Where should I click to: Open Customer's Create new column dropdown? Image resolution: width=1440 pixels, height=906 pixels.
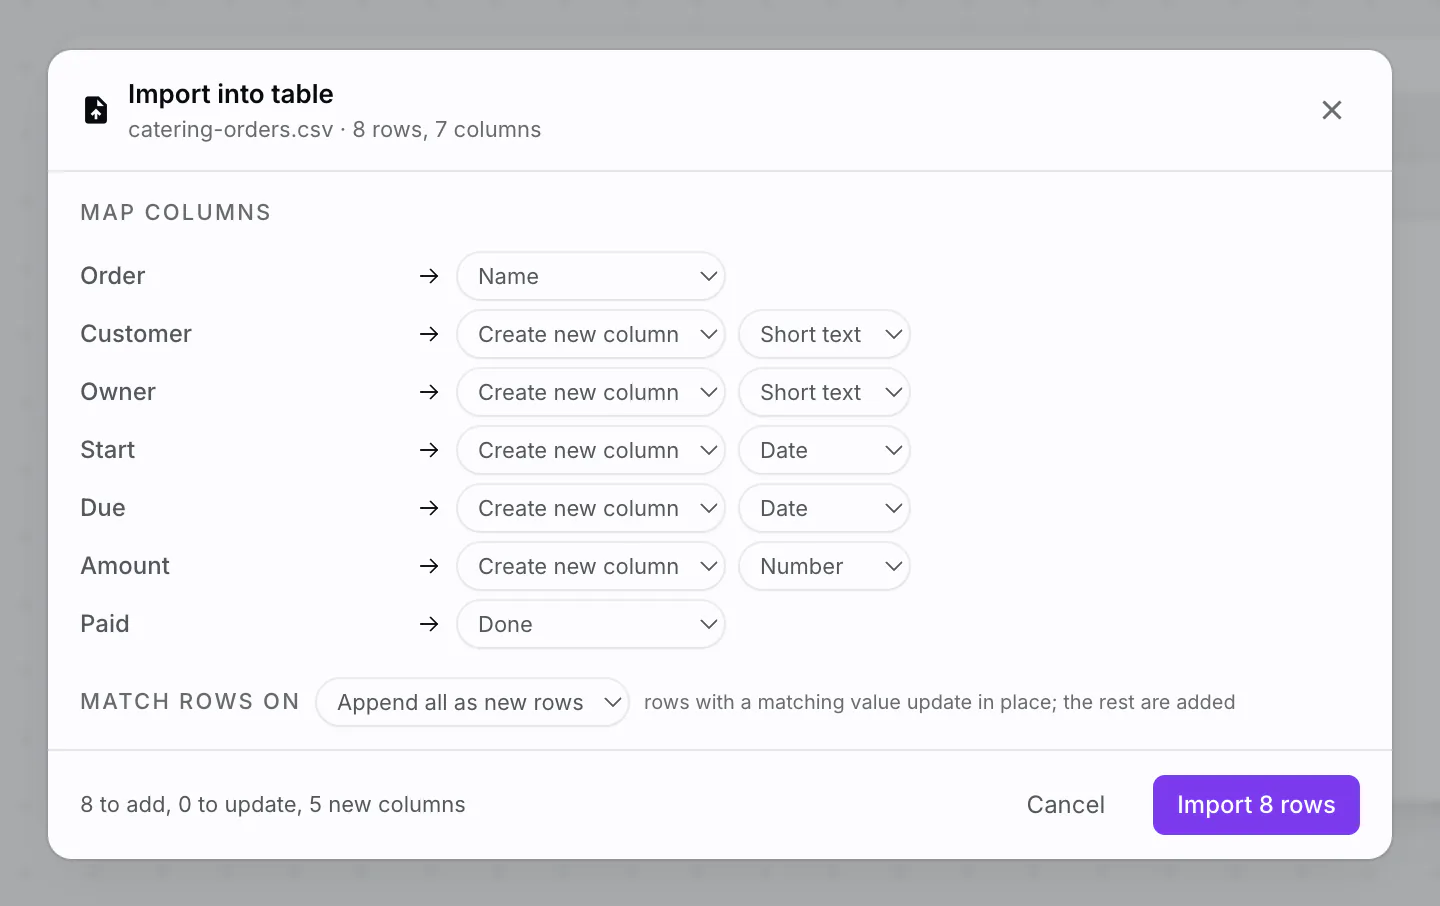tap(591, 334)
